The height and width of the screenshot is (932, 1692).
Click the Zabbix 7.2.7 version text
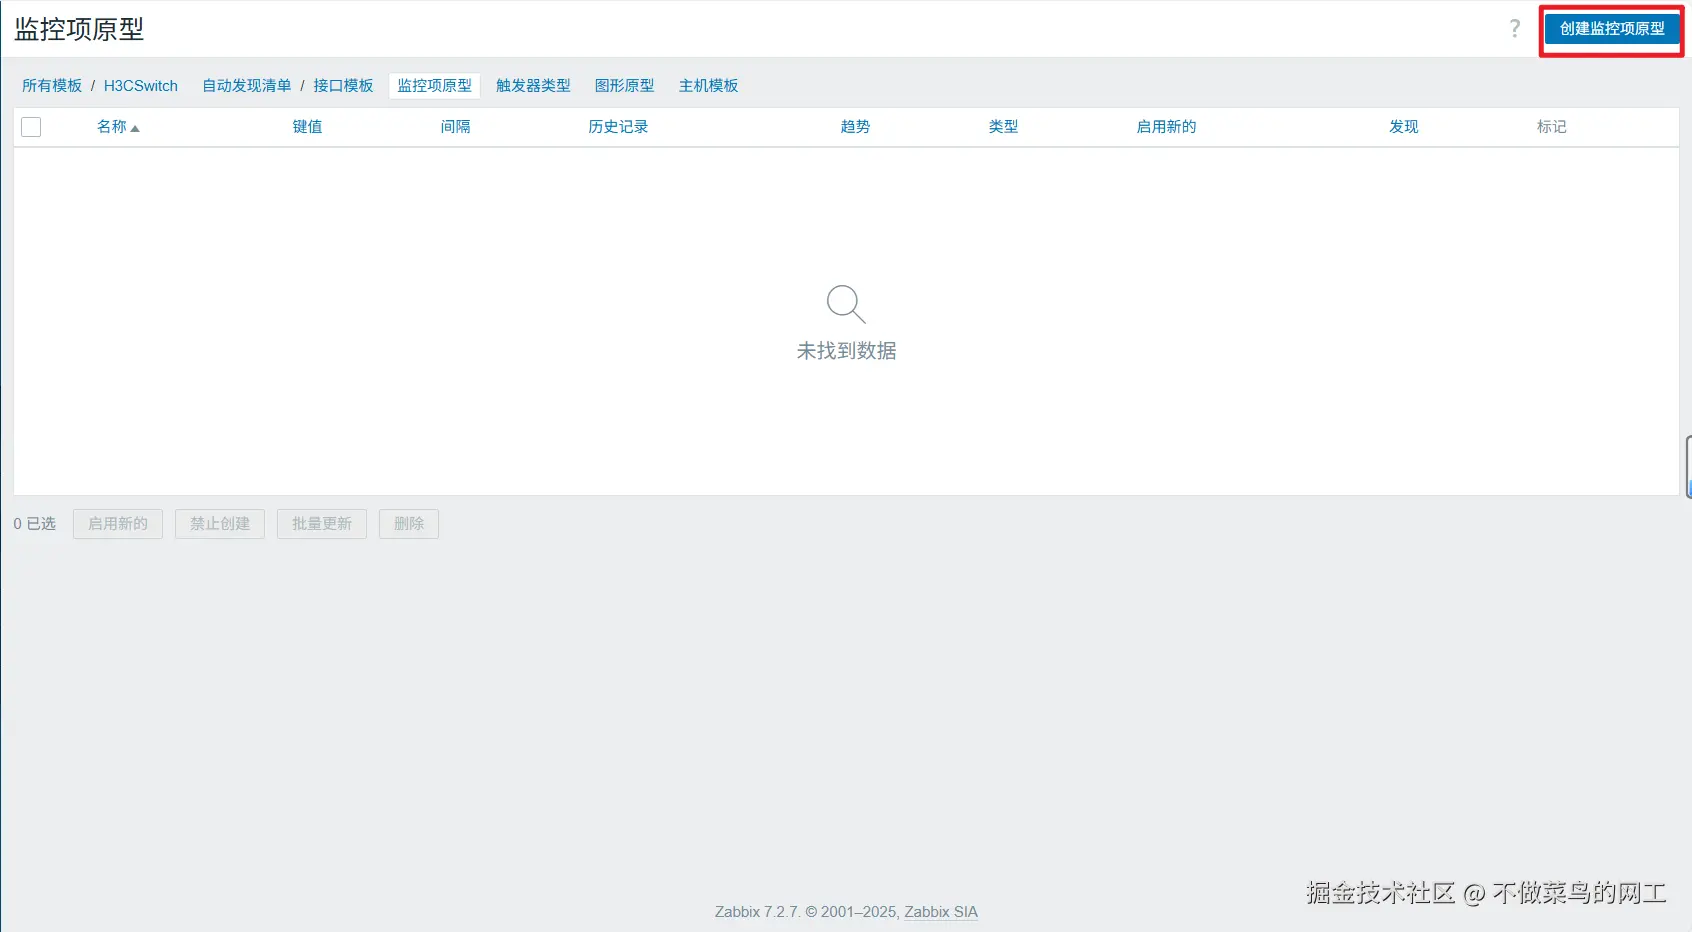pos(756,912)
